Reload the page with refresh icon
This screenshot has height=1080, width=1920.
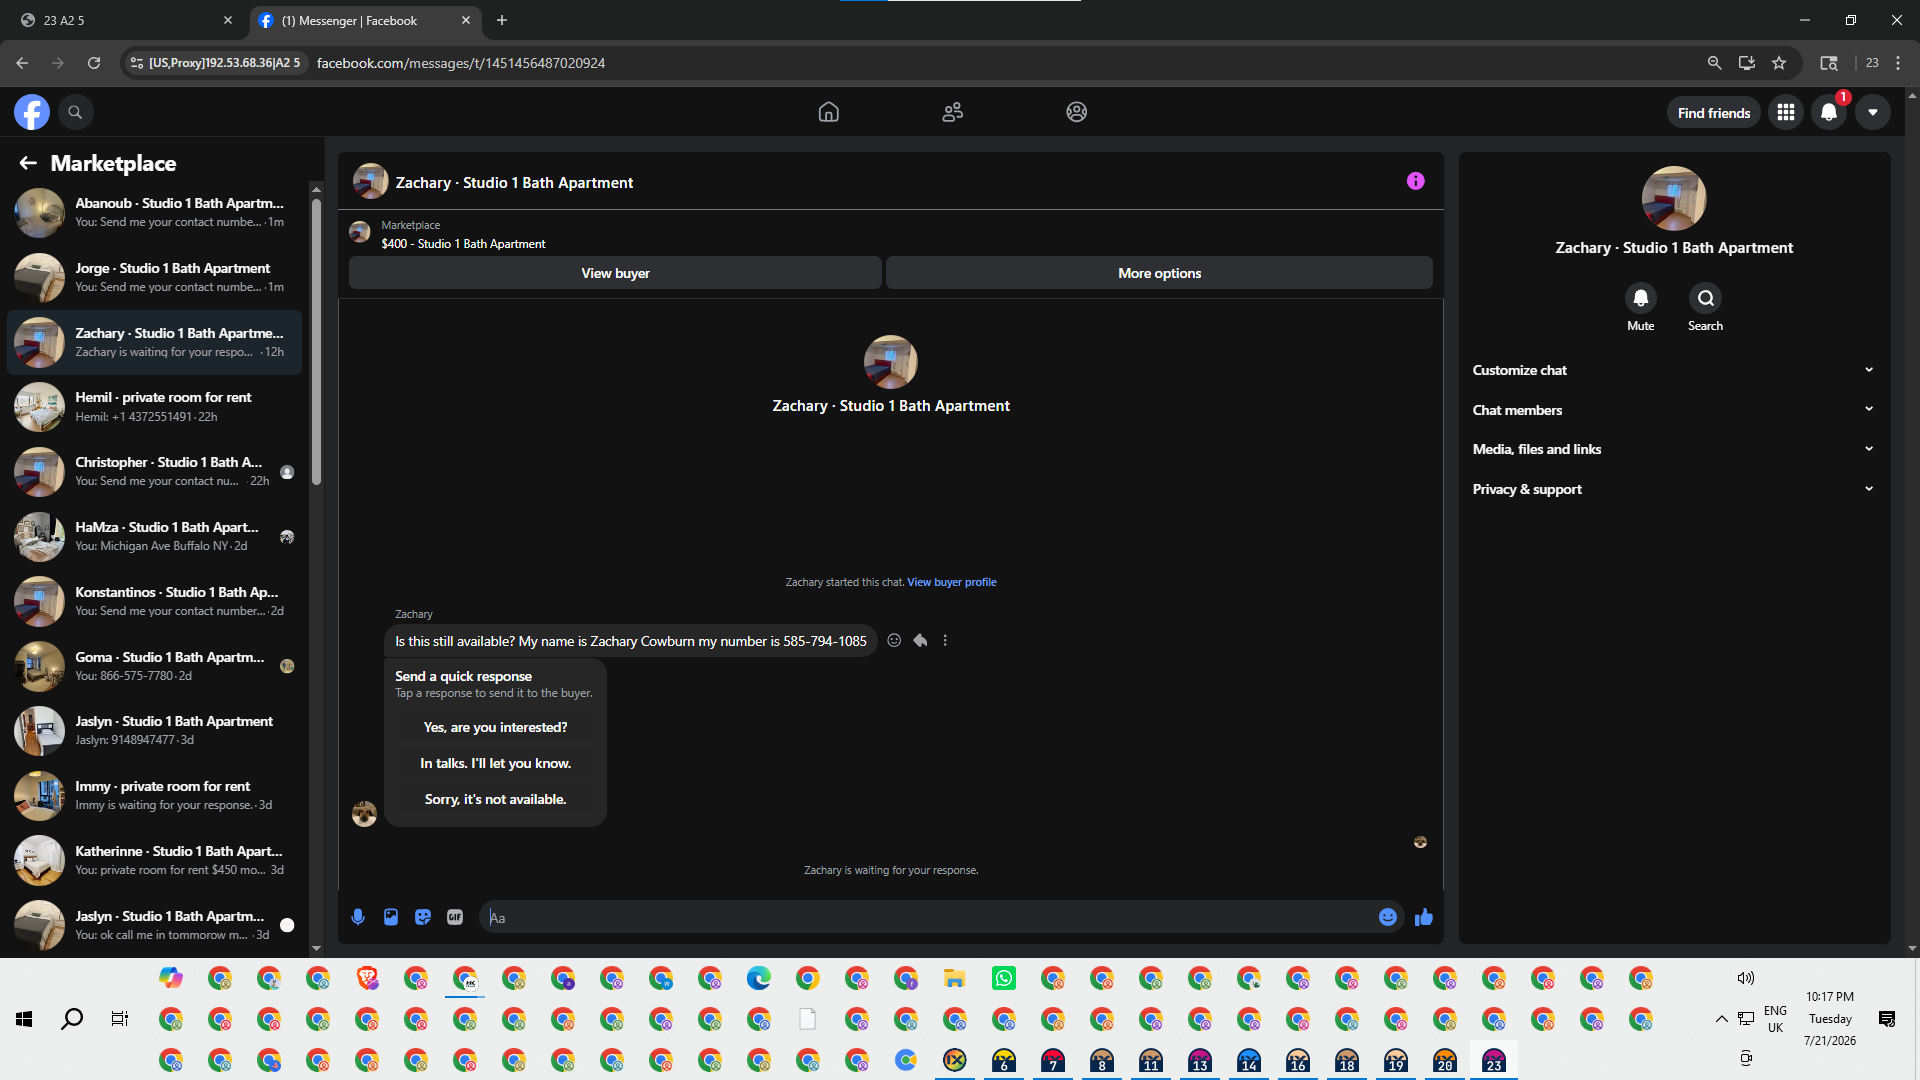click(94, 63)
